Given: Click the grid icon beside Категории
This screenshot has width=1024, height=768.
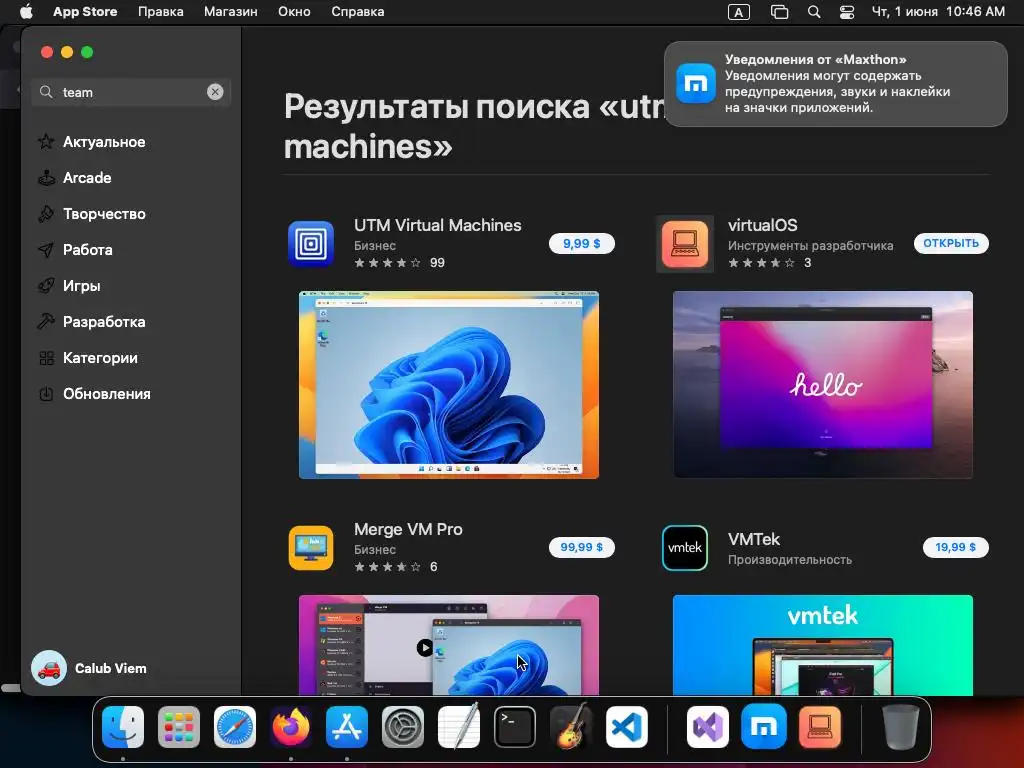Looking at the screenshot, I should [46, 358].
